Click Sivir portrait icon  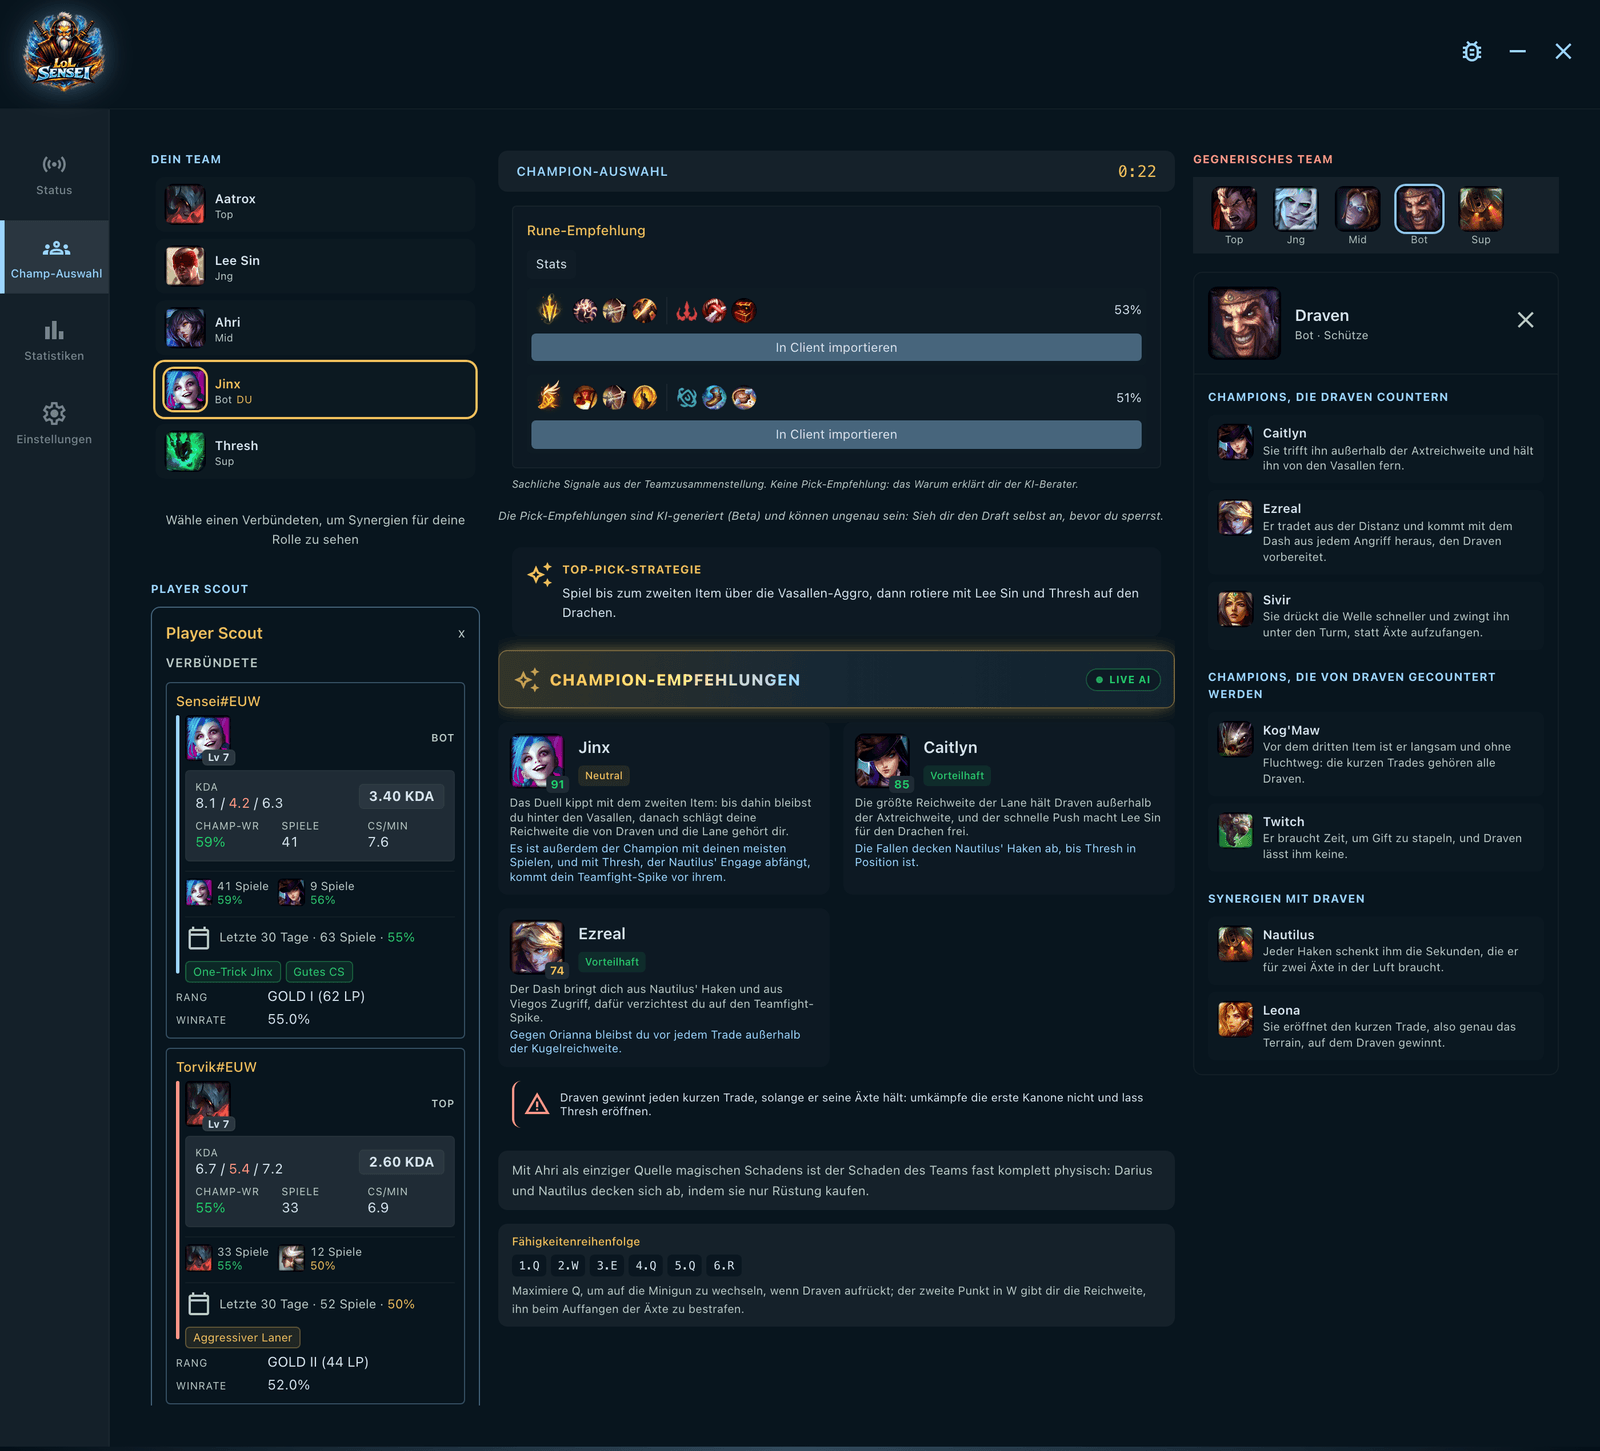tap(1235, 608)
